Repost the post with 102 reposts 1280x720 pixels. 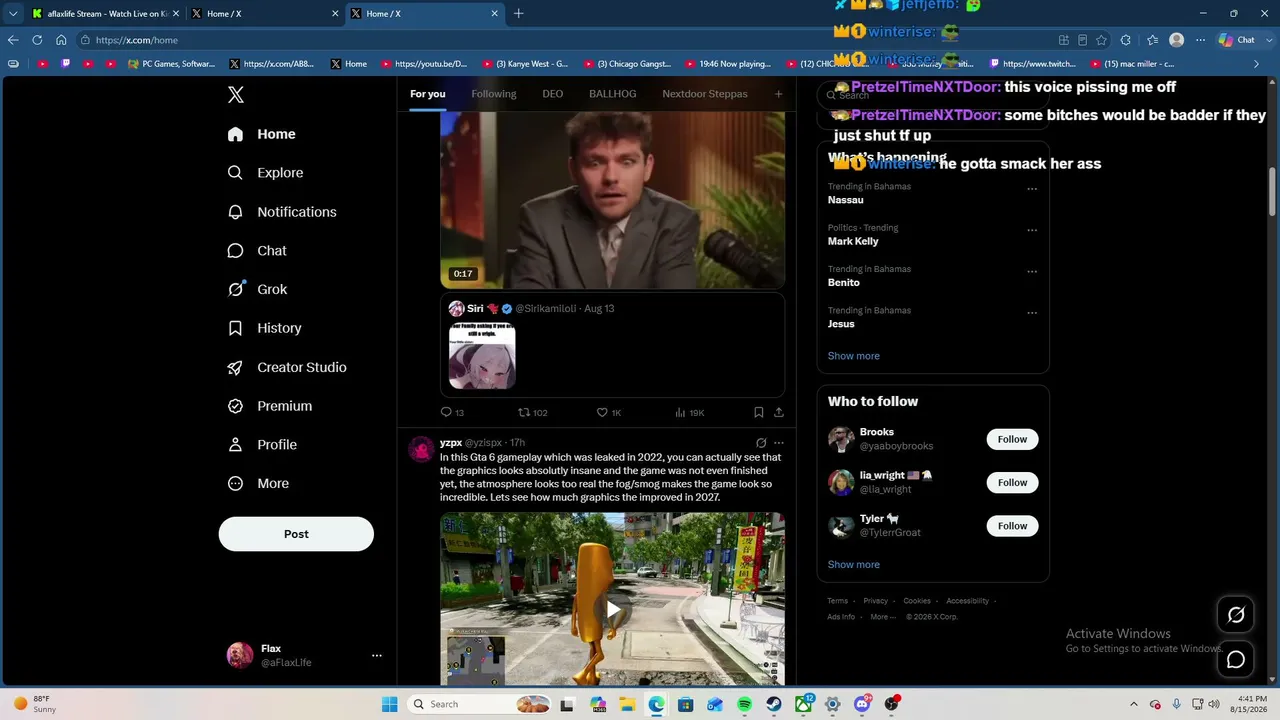(x=532, y=412)
